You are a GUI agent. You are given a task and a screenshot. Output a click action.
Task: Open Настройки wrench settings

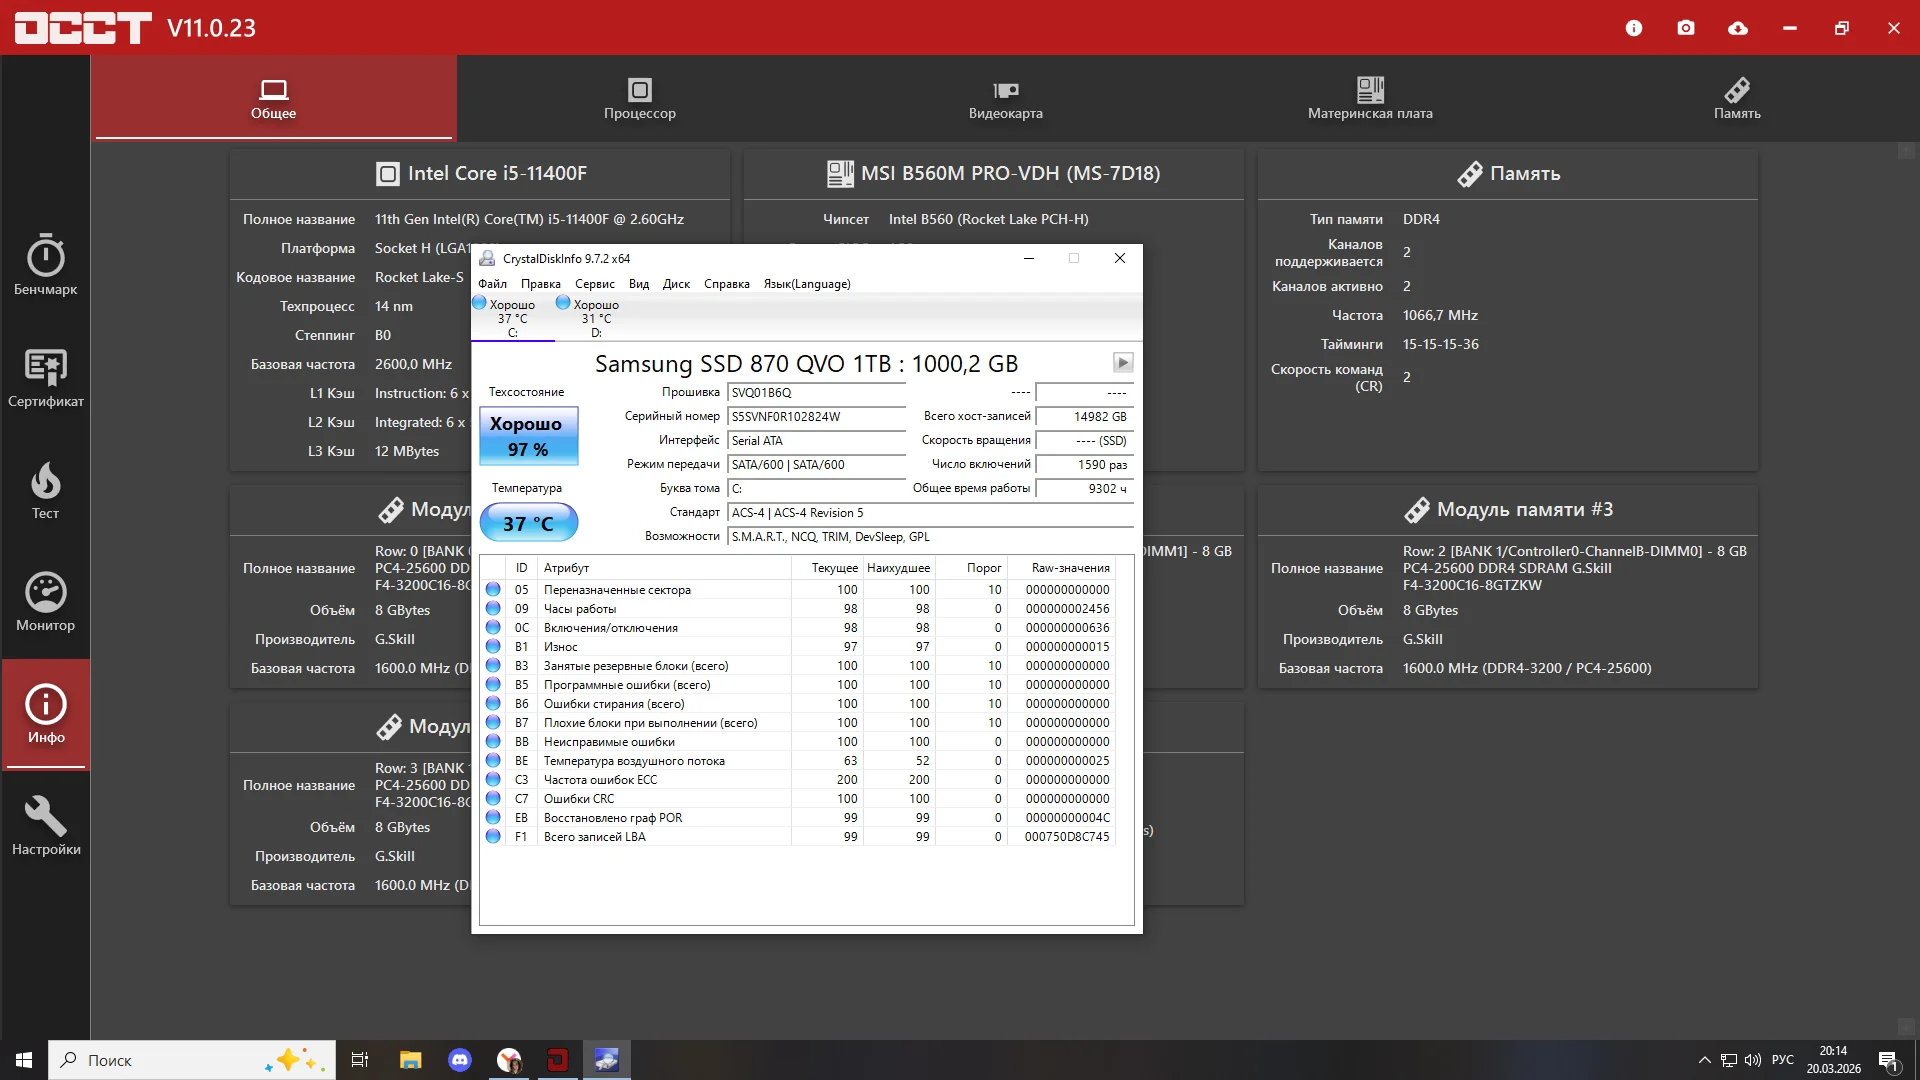click(x=45, y=826)
